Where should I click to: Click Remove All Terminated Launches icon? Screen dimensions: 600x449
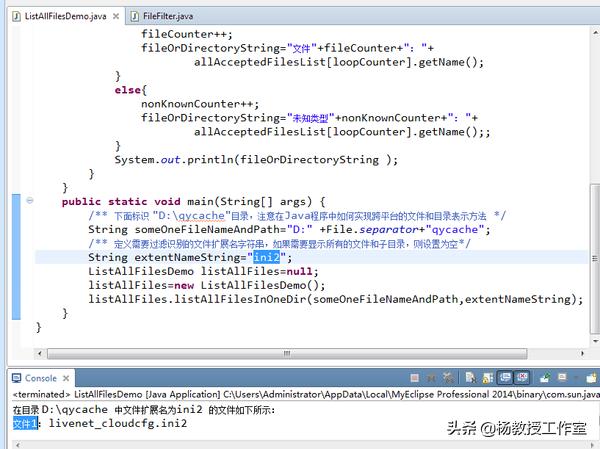tap(448, 378)
